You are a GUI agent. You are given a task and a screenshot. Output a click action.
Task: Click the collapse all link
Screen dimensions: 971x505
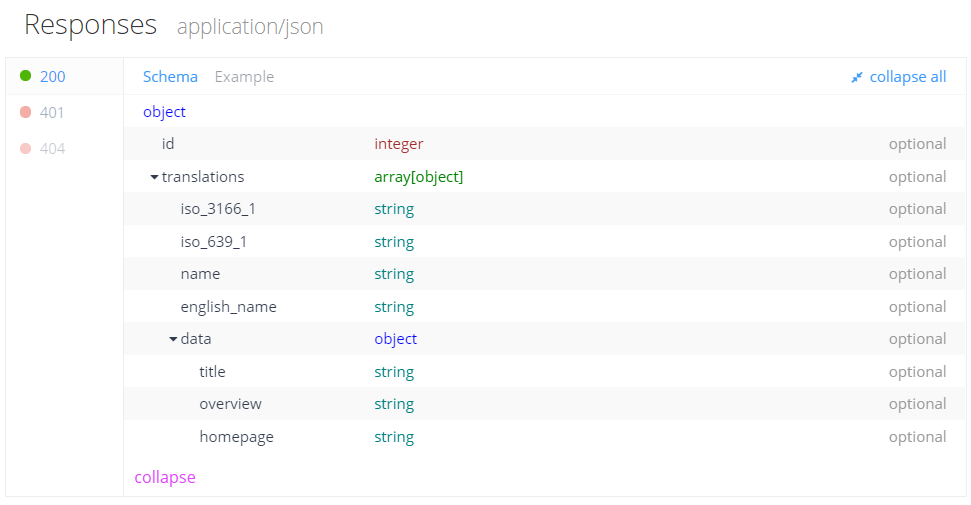pyautogui.click(x=908, y=77)
